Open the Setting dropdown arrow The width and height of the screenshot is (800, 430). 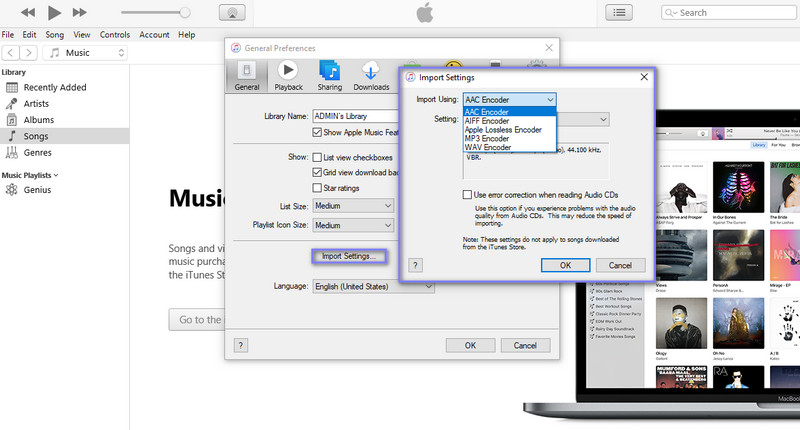pyautogui.click(x=603, y=119)
